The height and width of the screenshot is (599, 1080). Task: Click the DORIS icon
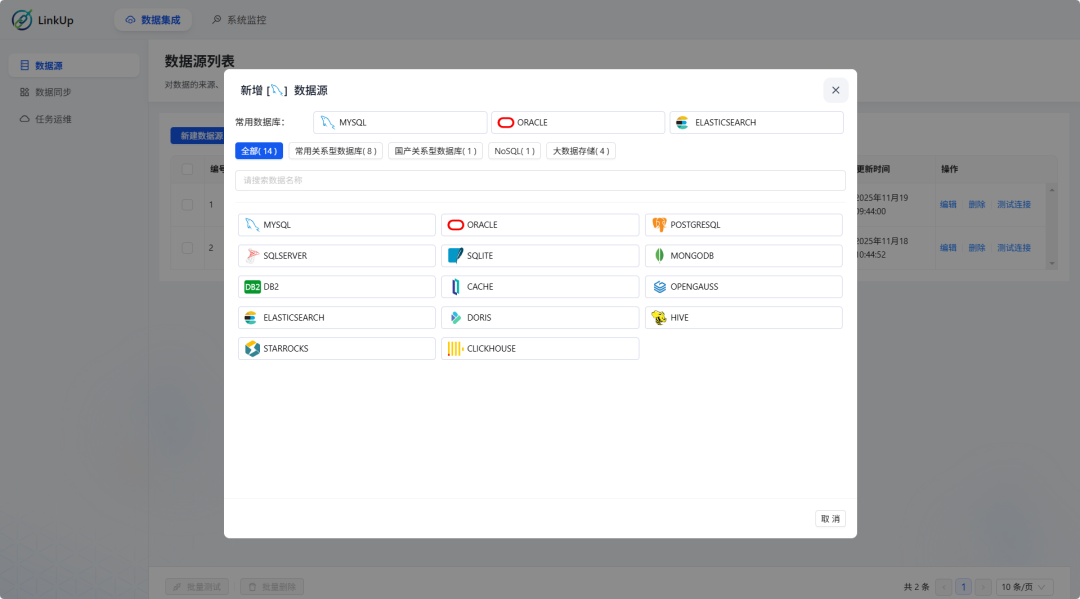(455, 317)
